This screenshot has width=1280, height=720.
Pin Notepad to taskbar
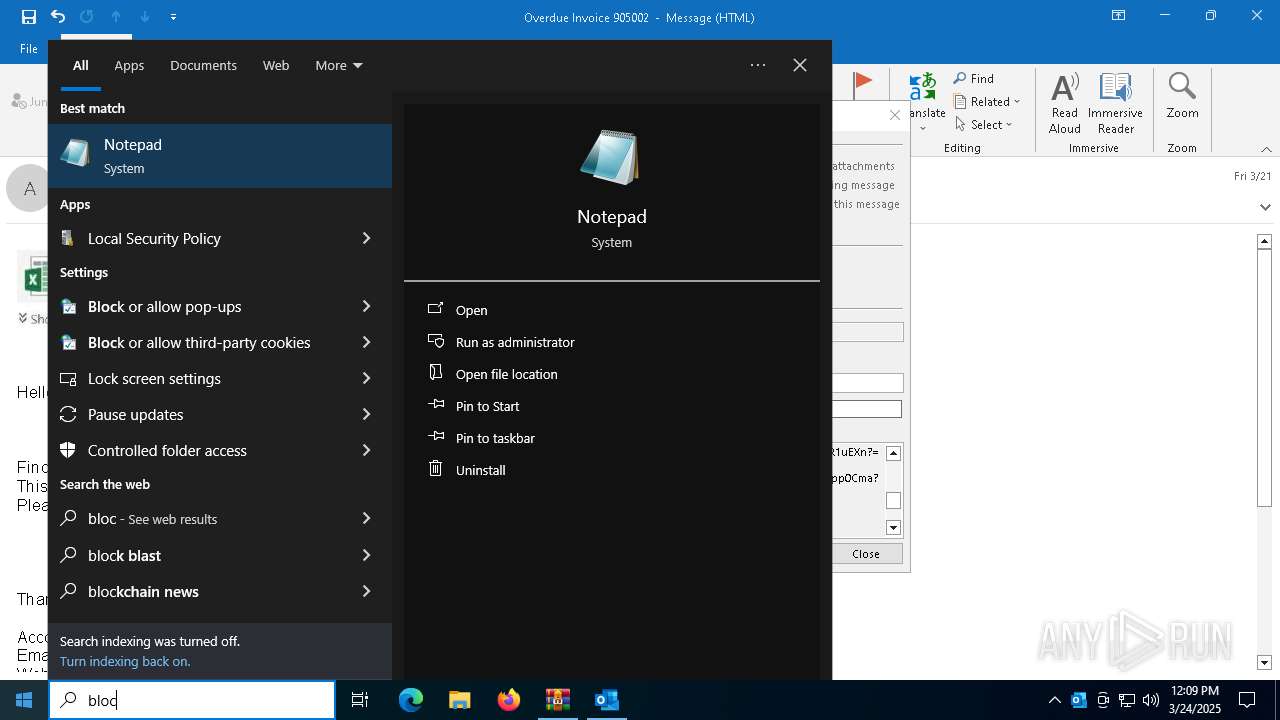(x=495, y=438)
